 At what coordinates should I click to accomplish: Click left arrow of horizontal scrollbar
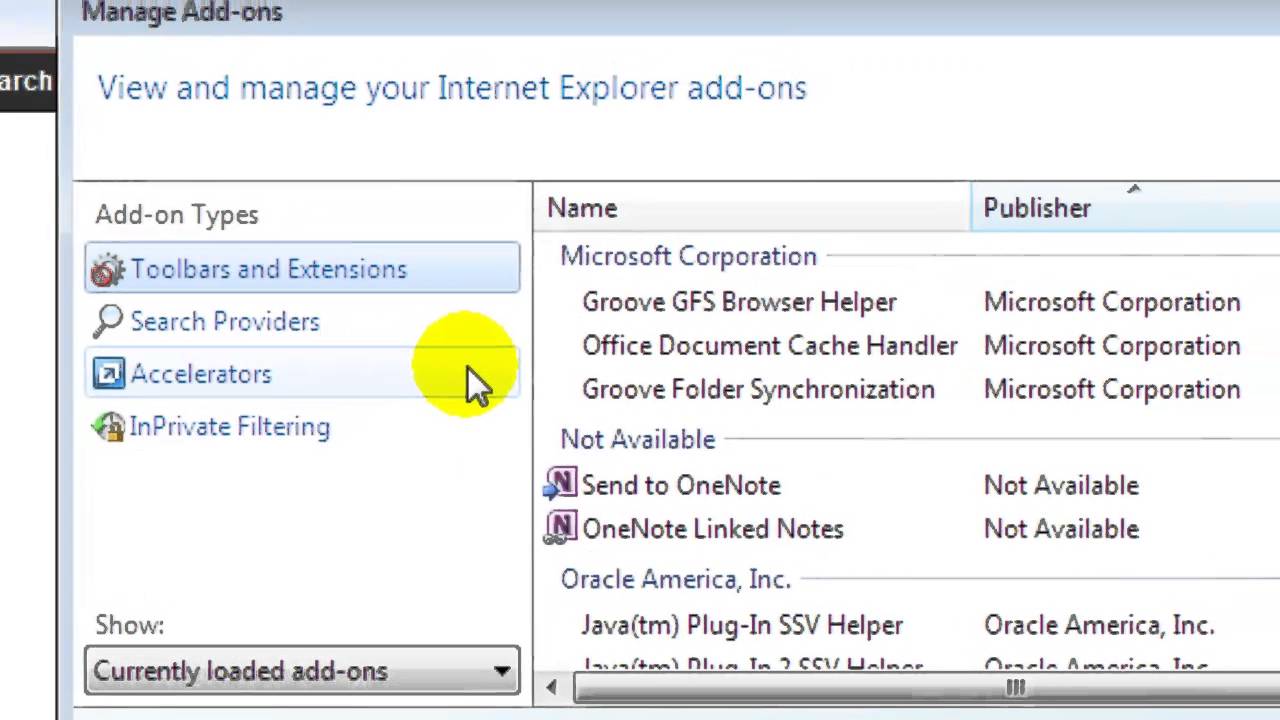pos(551,687)
